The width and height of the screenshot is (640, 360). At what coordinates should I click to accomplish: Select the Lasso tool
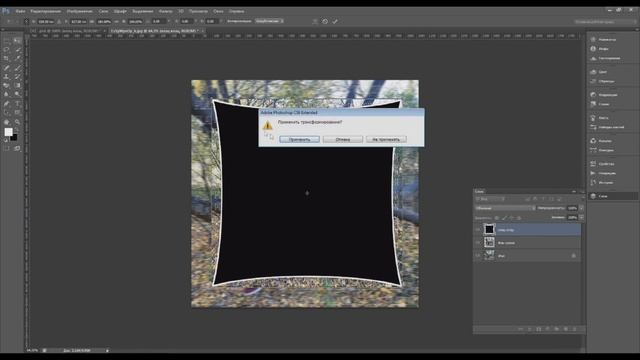(x=7, y=50)
